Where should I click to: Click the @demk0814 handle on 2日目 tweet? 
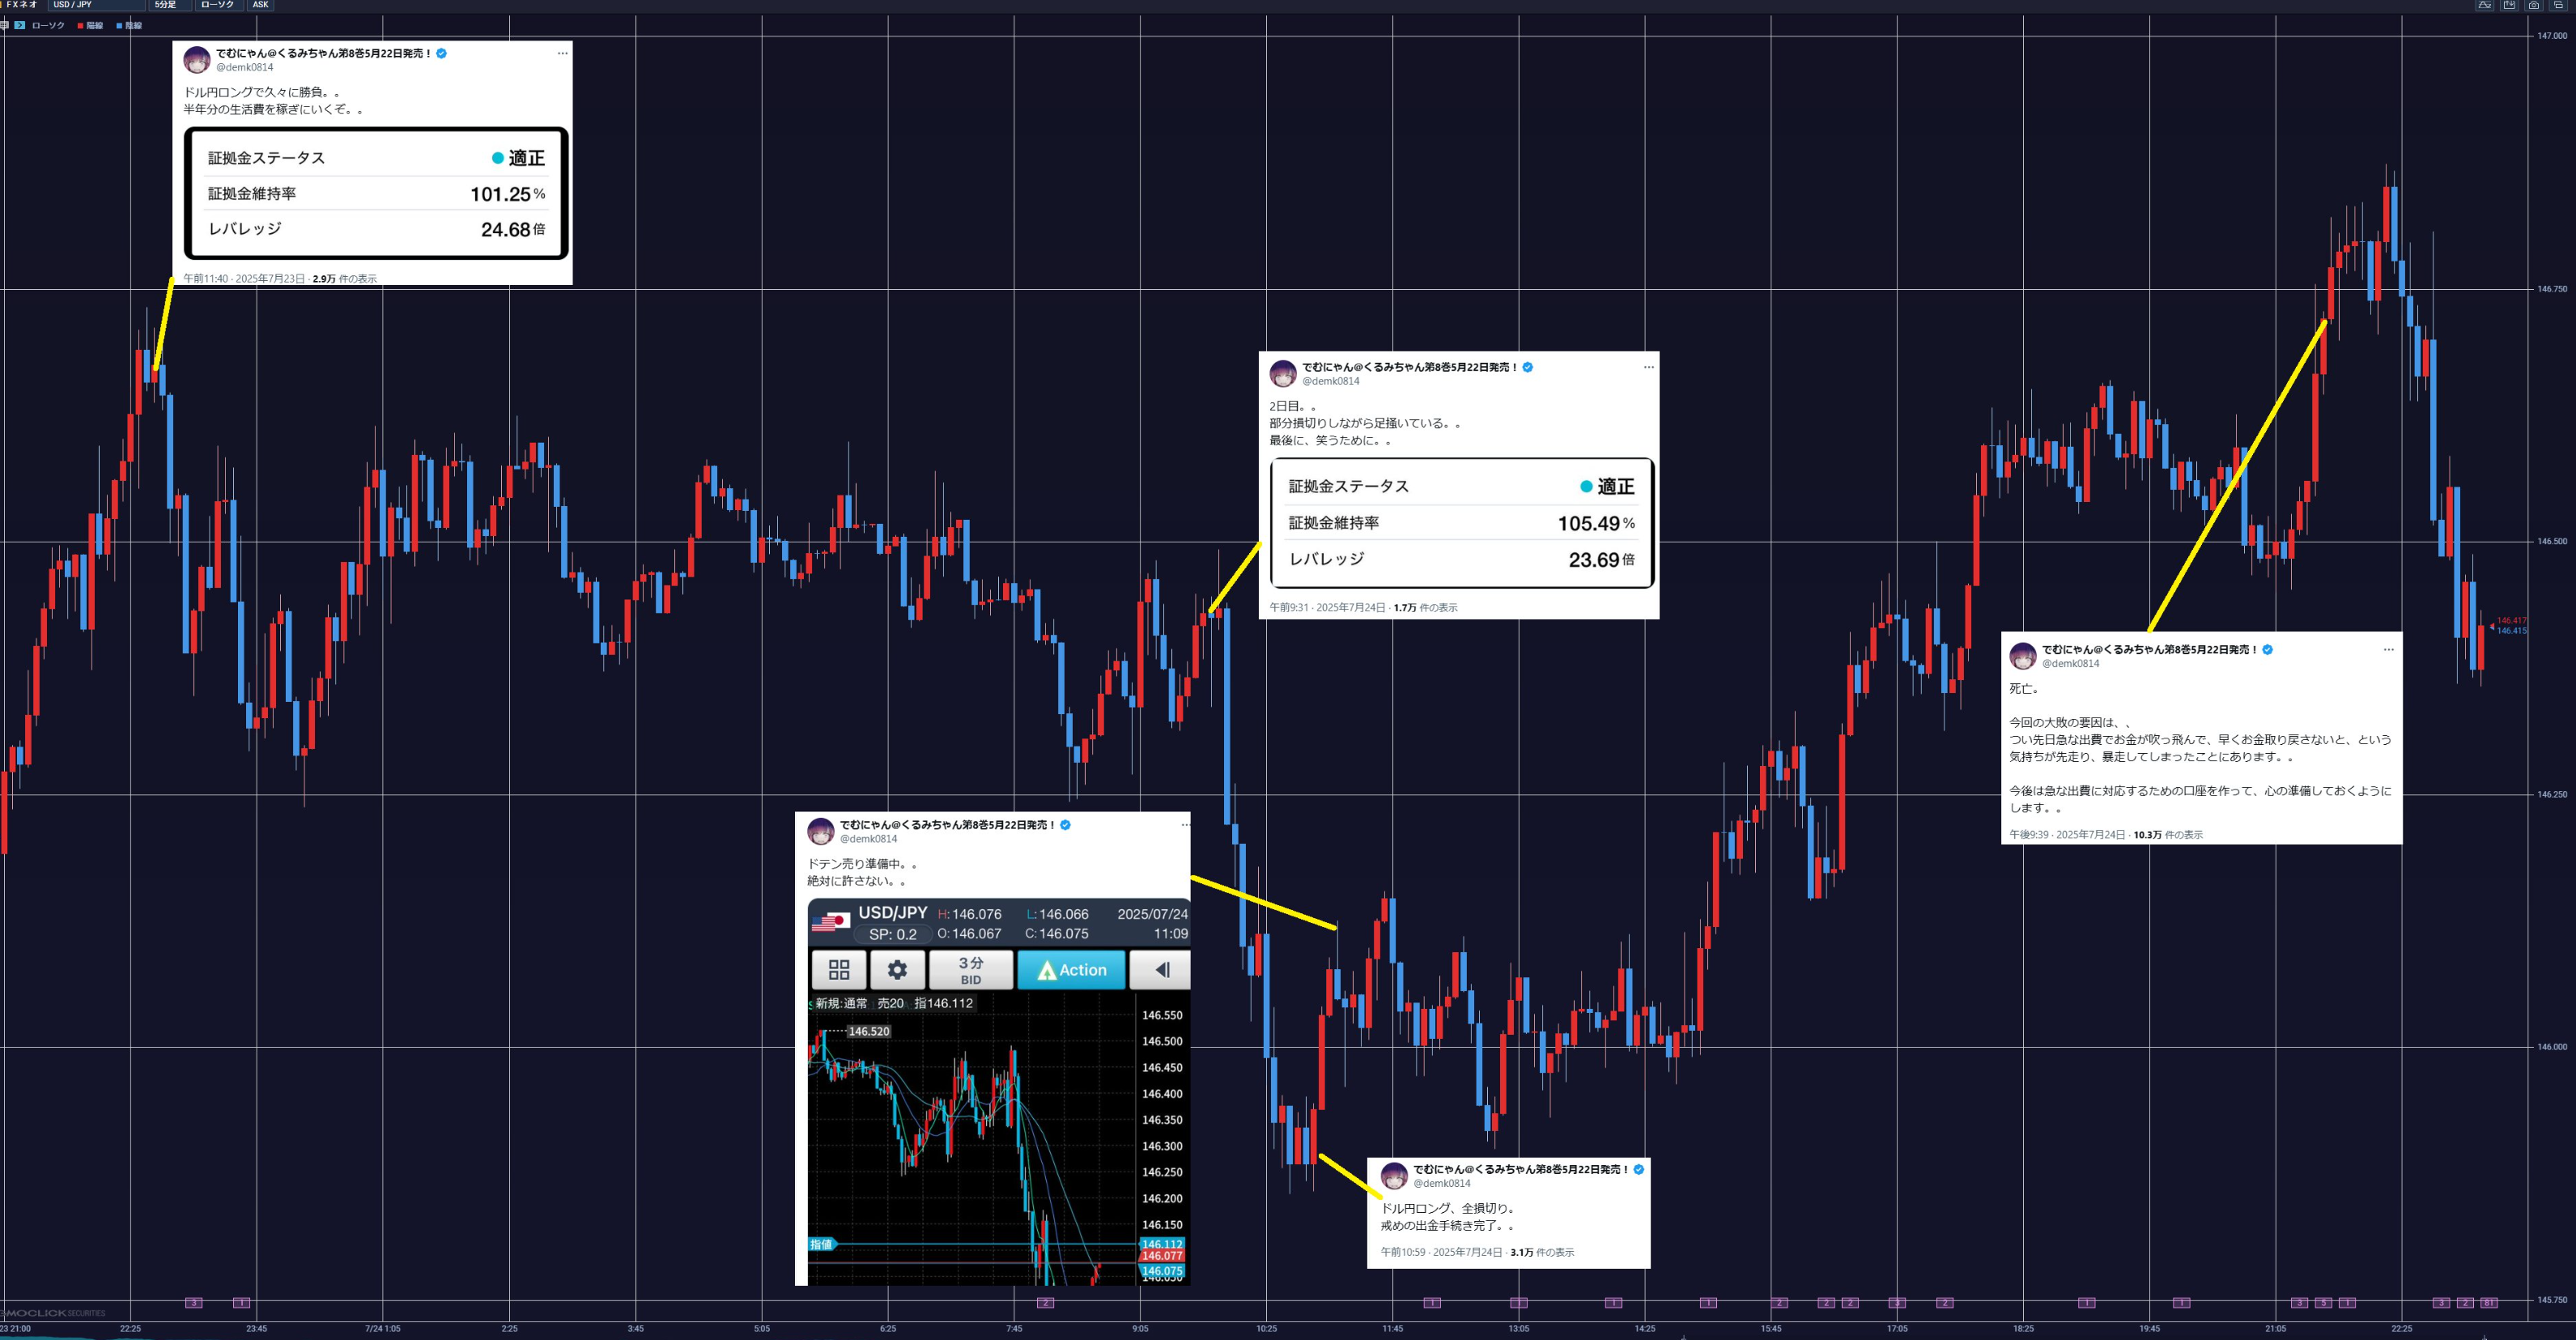[1330, 381]
